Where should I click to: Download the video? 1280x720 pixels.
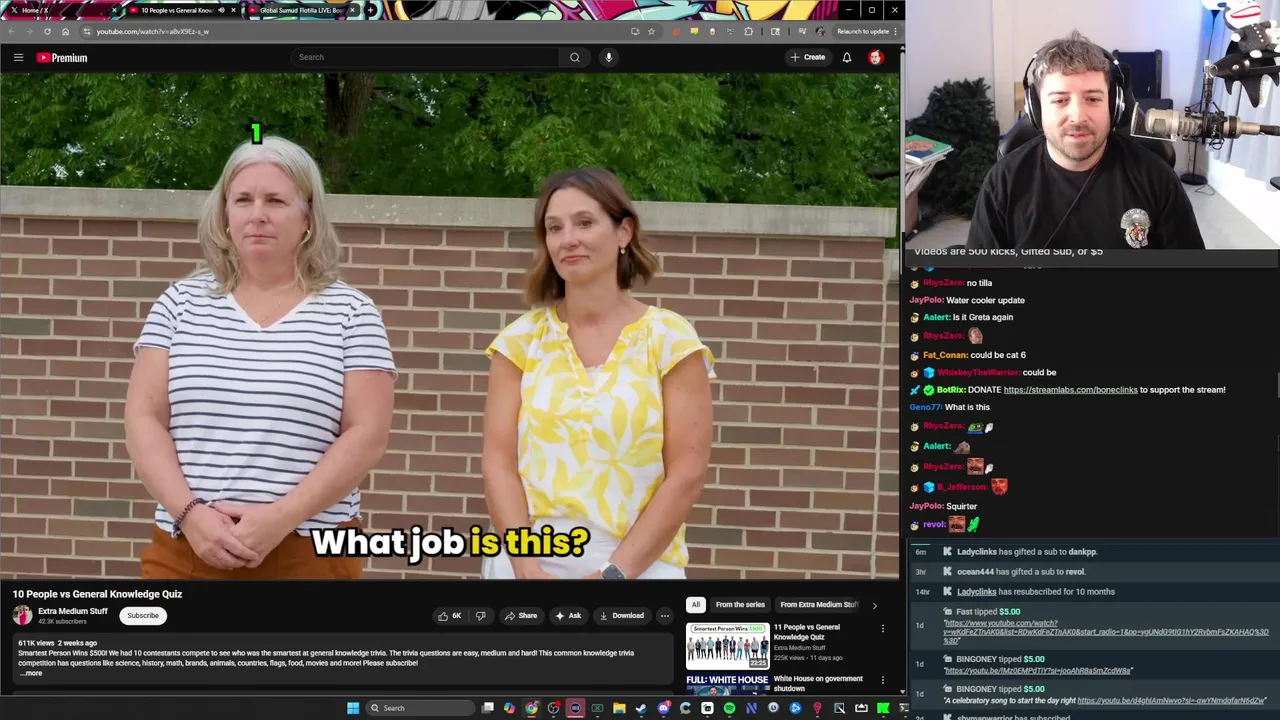click(622, 616)
